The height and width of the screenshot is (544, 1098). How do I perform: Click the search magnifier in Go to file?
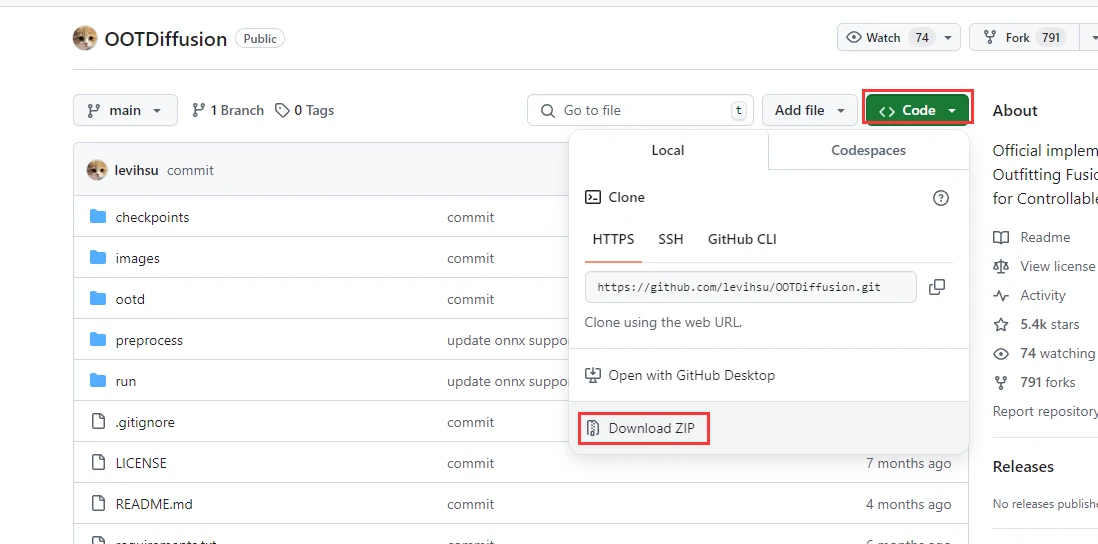point(548,111)
